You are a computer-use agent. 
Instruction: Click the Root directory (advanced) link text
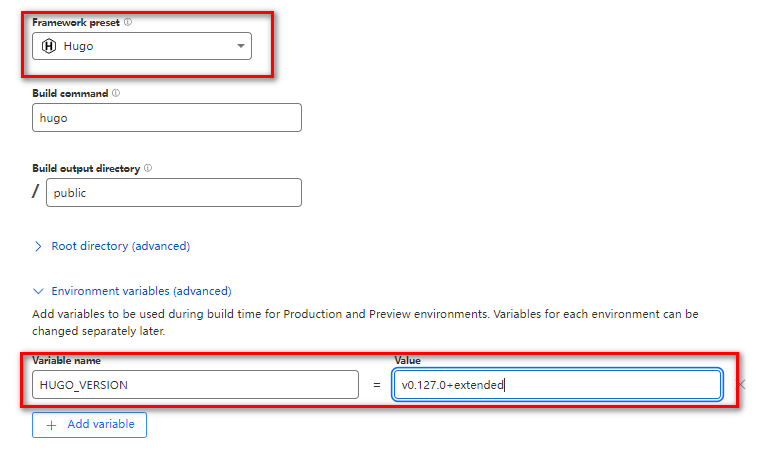[x=120, y=246]
